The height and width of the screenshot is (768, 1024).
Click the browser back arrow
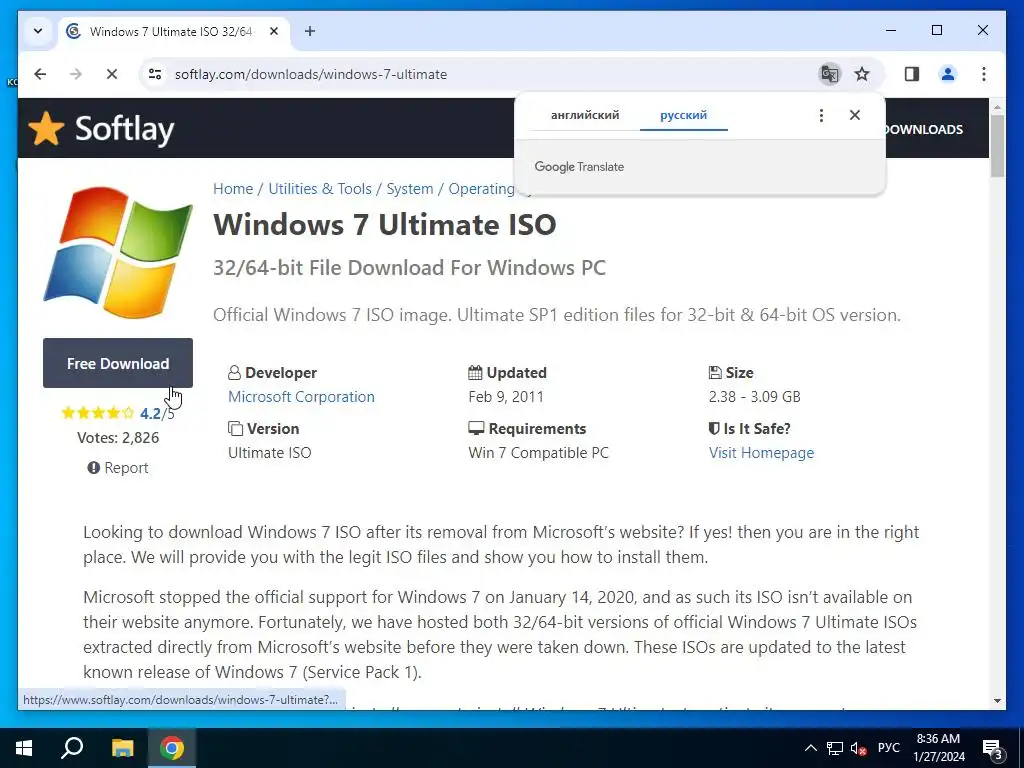pyautogui.click(x=40, y=74)
